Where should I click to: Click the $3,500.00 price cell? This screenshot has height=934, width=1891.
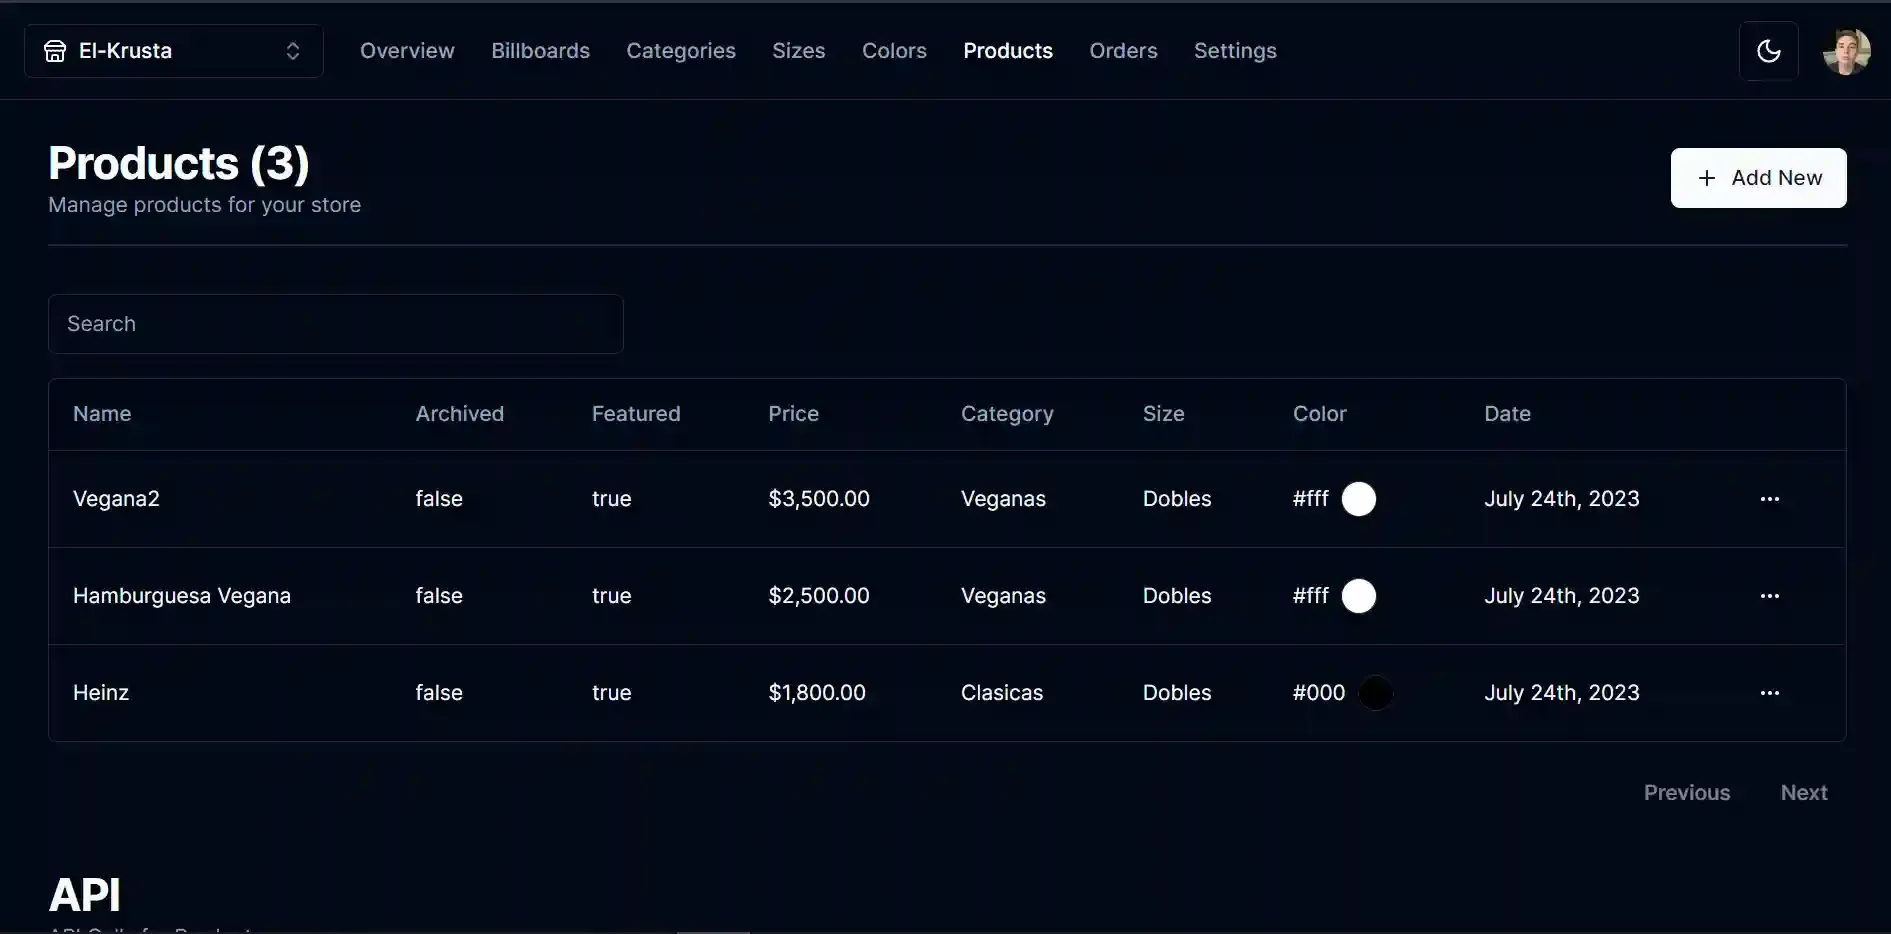point(819,499)
